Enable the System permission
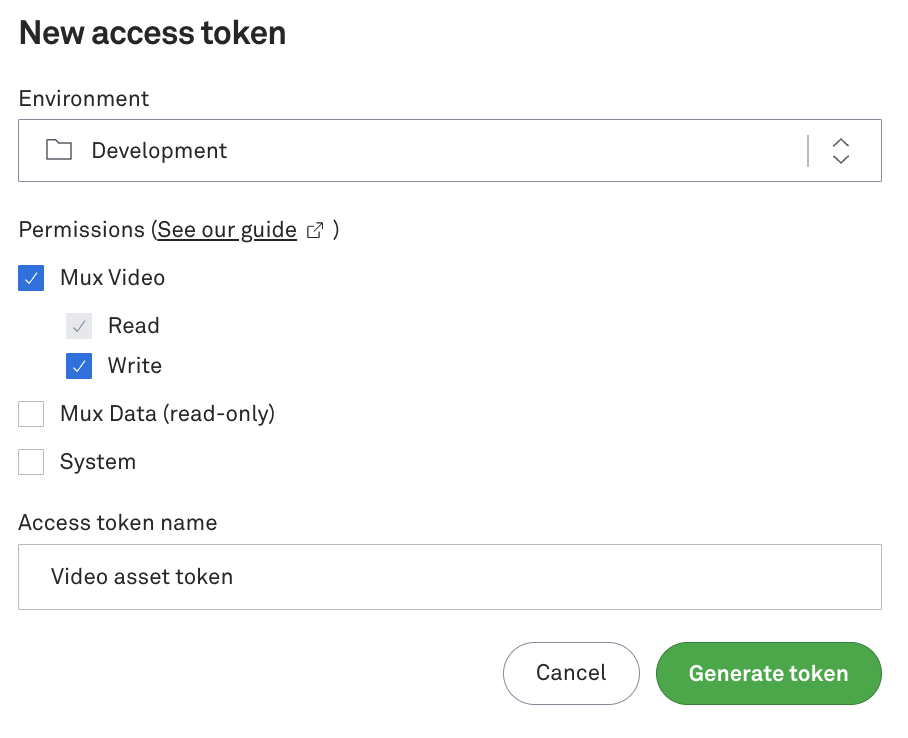Screen dimensions: 908x738 pyautogui.click(x=30, y=461)
